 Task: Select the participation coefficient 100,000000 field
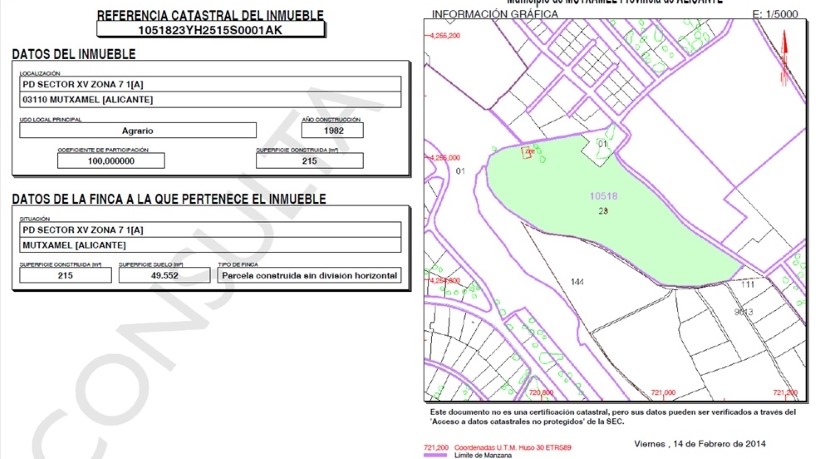pyautogui.click(x=110, y=160)
